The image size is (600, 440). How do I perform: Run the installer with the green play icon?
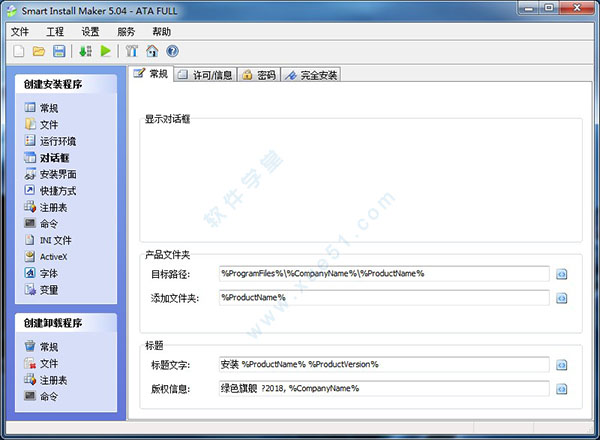click(x=105, y=51)
